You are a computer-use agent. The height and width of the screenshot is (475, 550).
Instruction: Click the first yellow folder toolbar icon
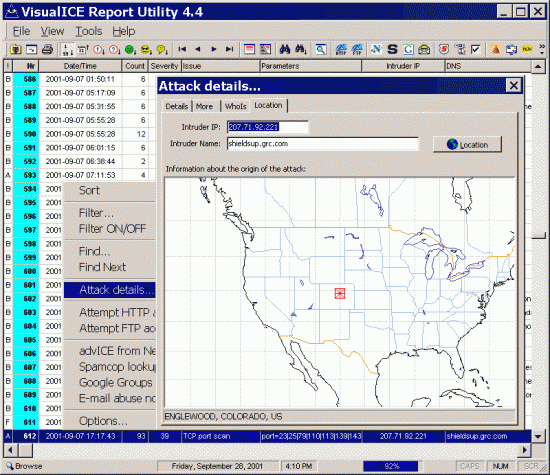tap(15, 49)
